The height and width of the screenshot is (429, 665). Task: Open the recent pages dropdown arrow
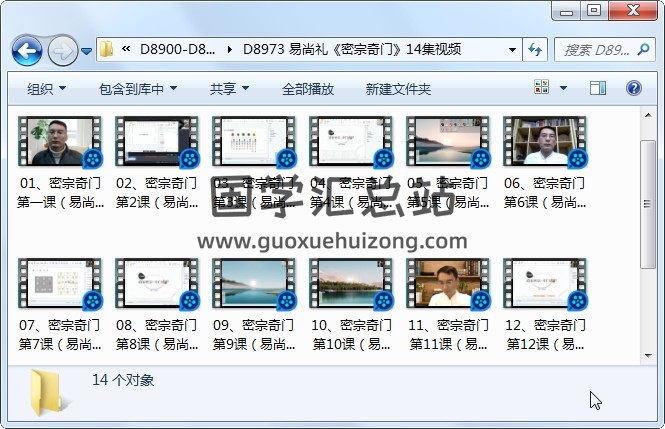pyautogui.click(x=87, y=50)
